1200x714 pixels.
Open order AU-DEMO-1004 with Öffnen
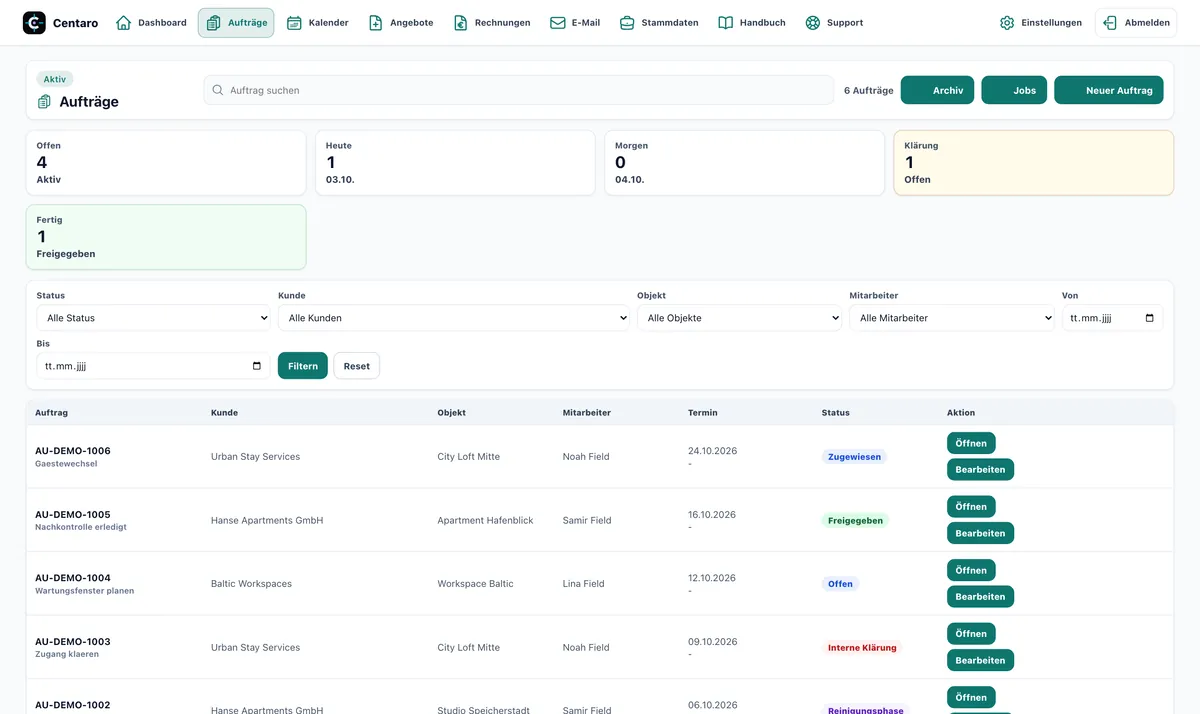971,570
